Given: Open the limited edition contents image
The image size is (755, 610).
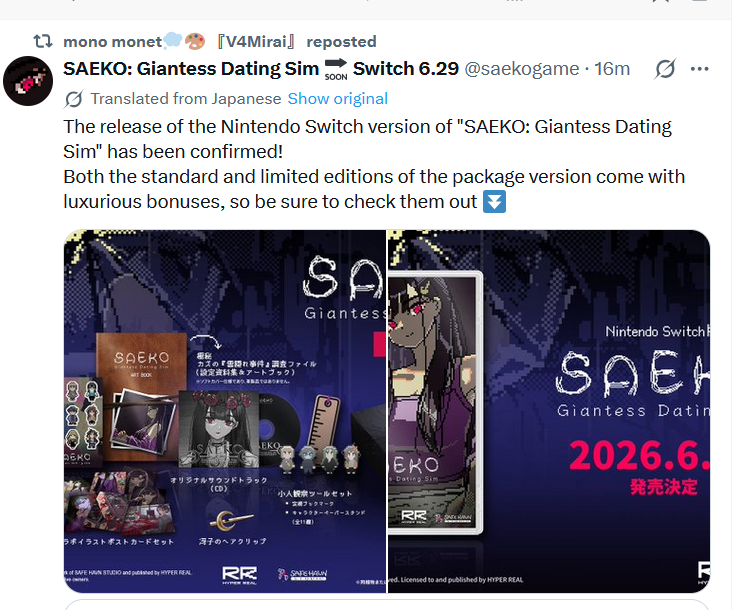Looking at the screenshot, I should [225, 411].
